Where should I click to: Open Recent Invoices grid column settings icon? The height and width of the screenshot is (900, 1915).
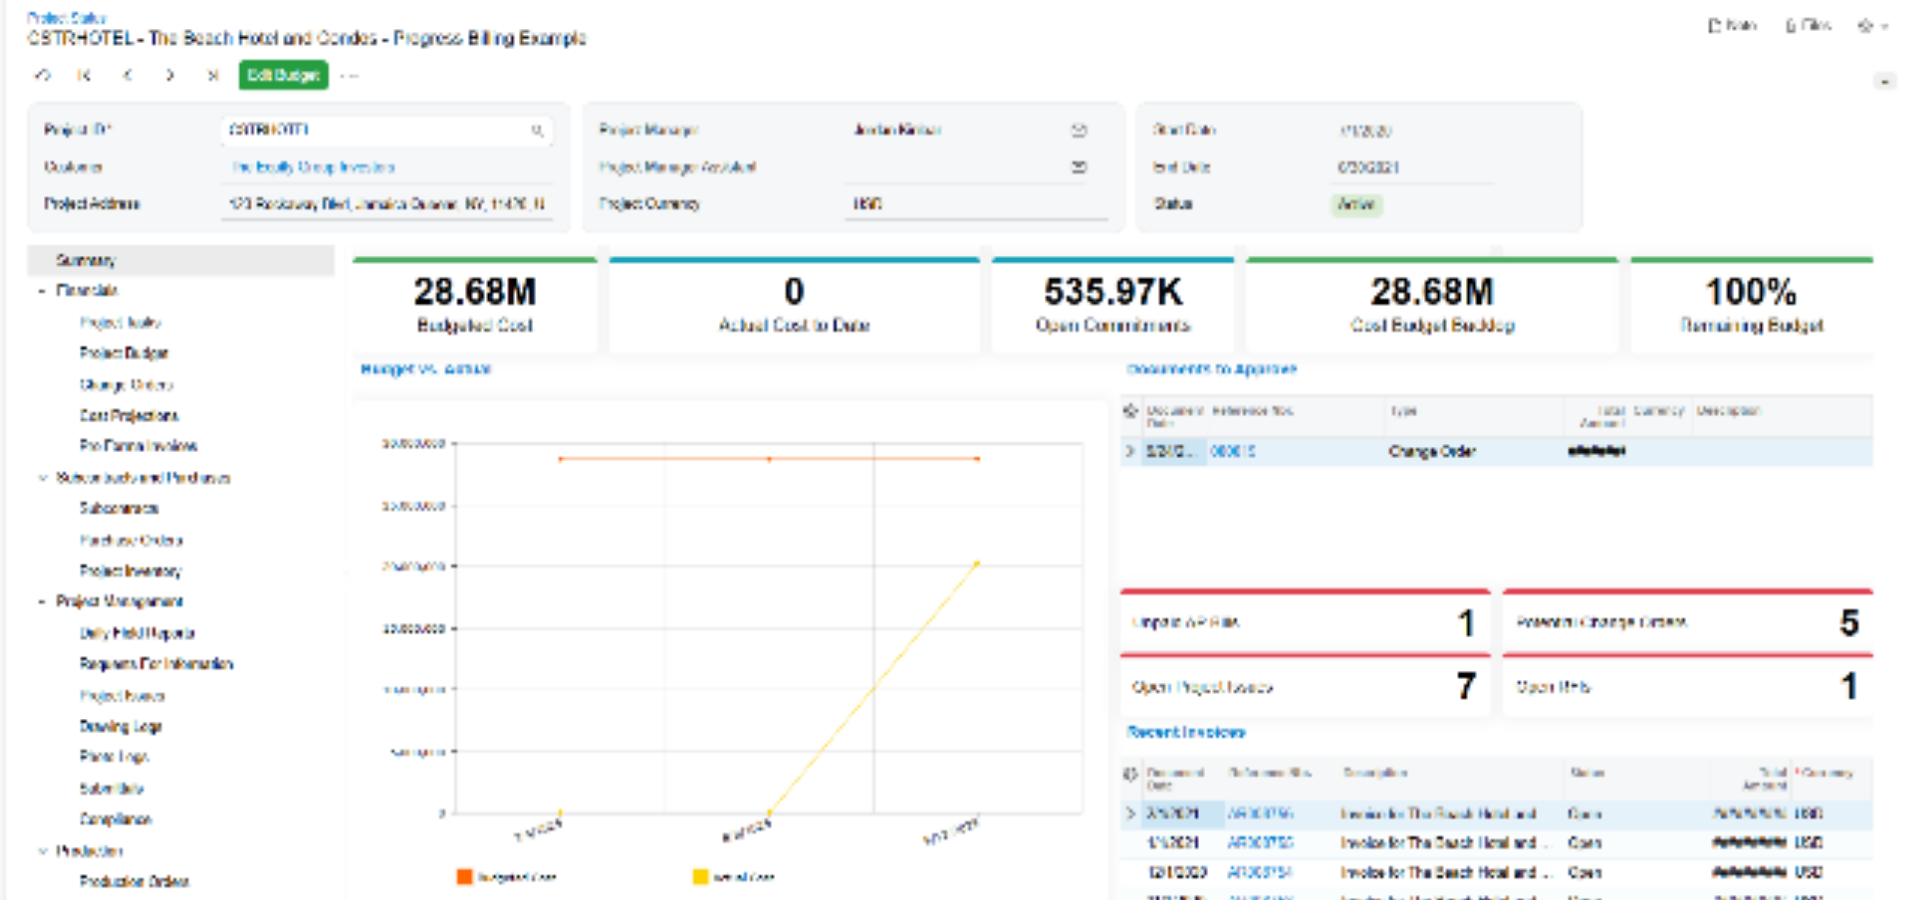coord(1131,773)
